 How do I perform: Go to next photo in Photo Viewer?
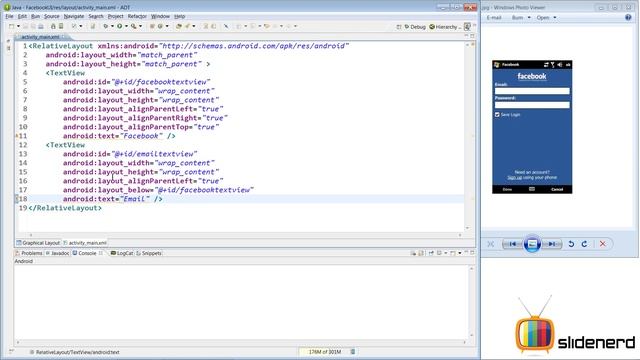click(x=551, y=244)
